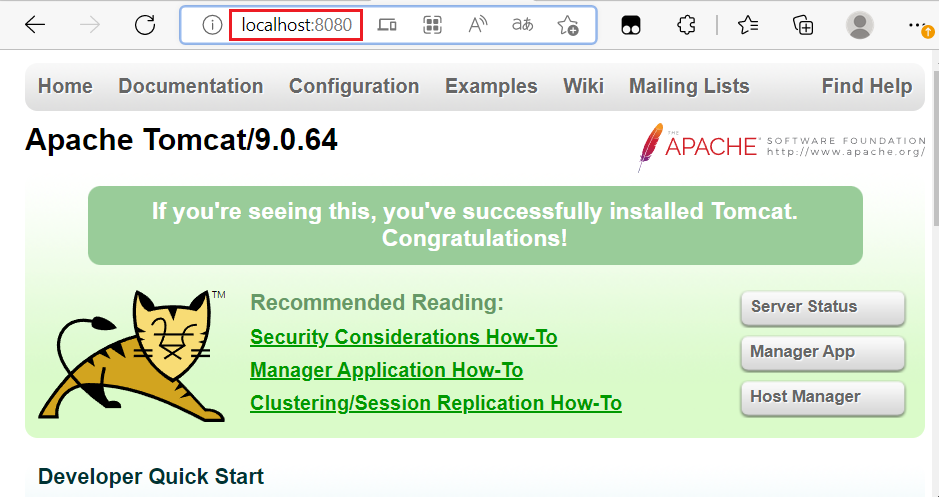Click the Host Manager button
The height and width of the screenshot is (497, 939).
[x=822, y=398]
